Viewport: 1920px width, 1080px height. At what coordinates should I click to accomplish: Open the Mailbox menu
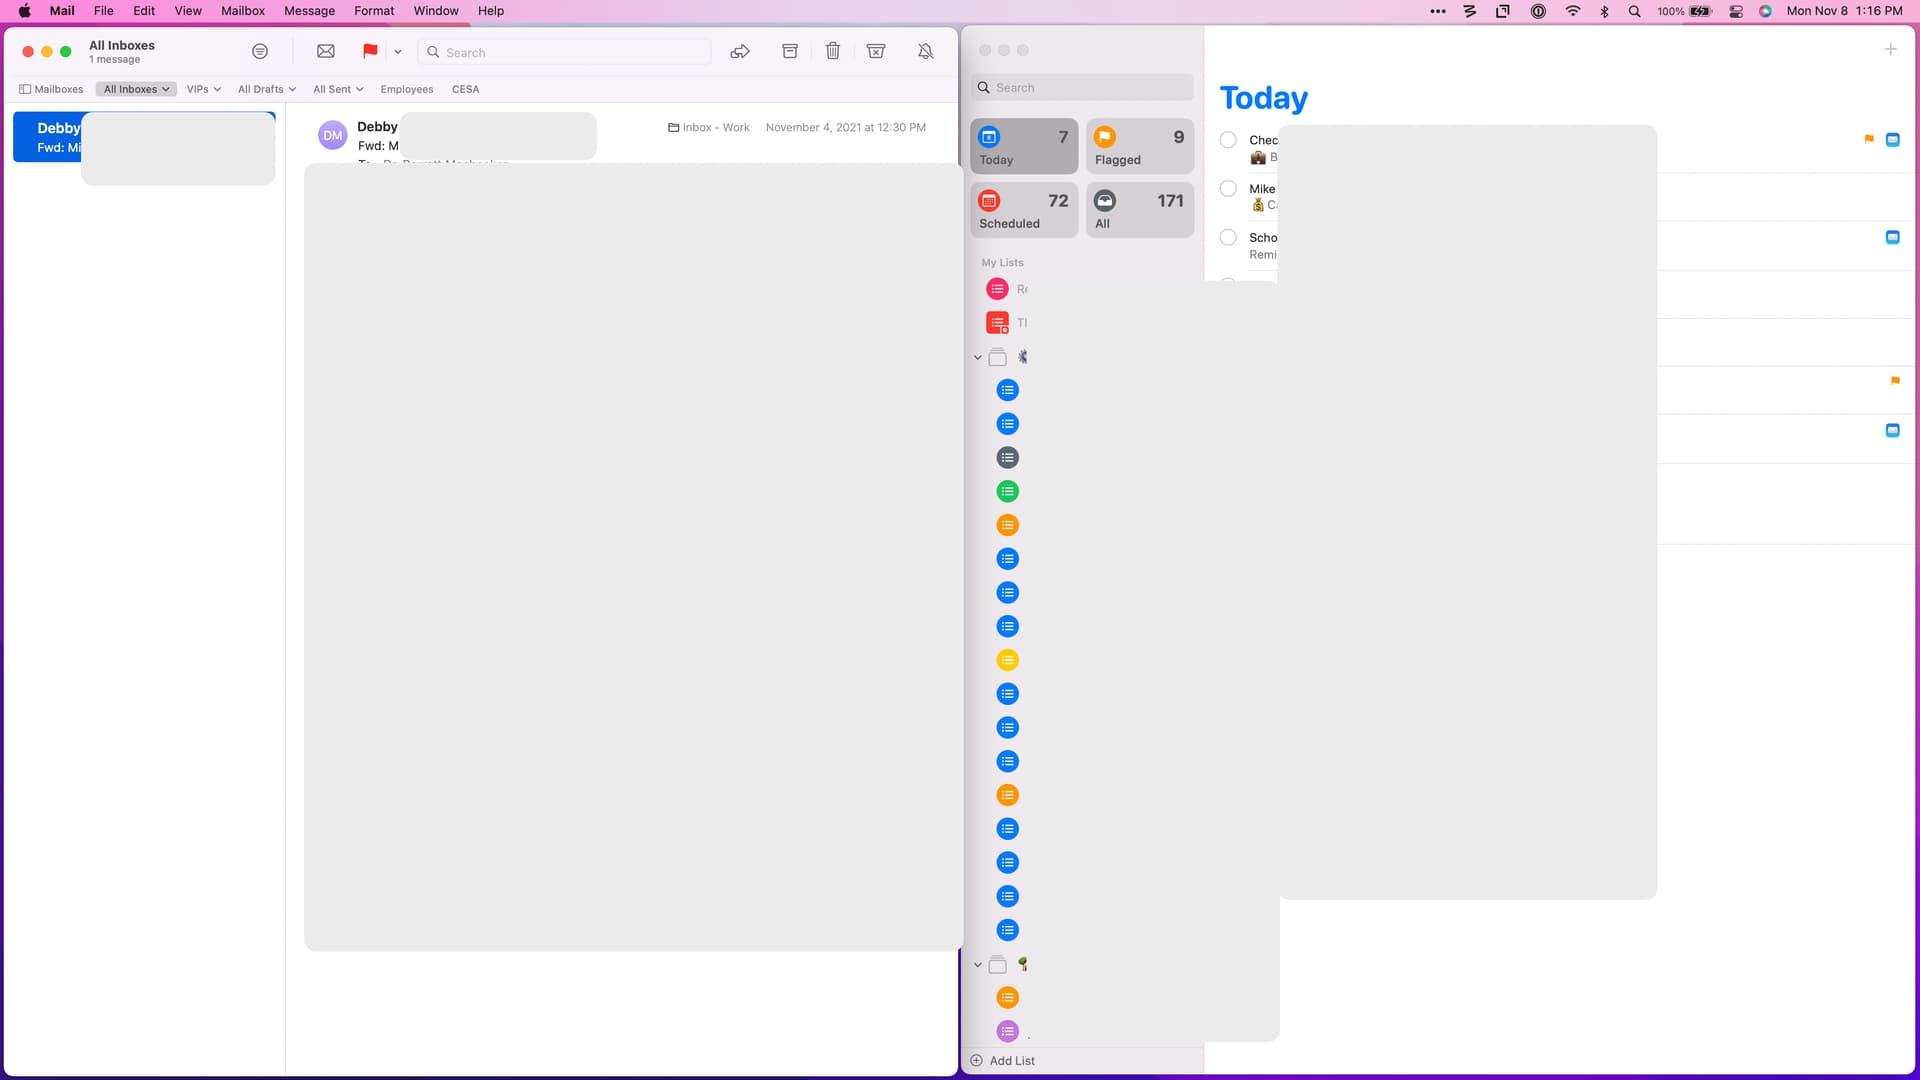242,11
